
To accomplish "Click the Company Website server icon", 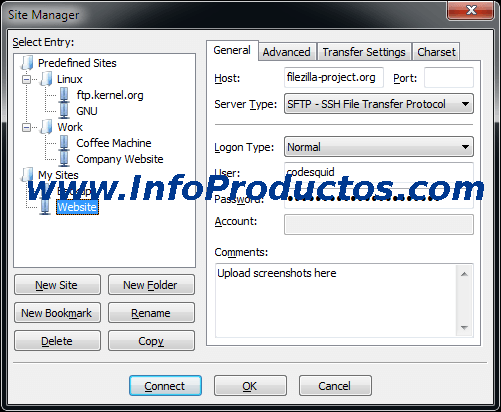I will 64,159.
